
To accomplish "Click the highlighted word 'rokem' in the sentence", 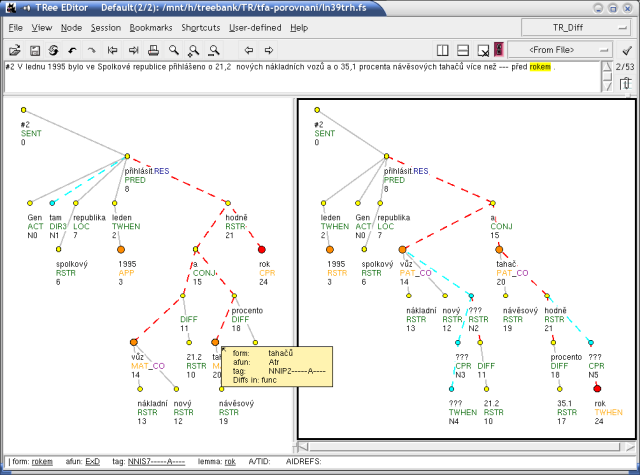I will pos(540,67).
